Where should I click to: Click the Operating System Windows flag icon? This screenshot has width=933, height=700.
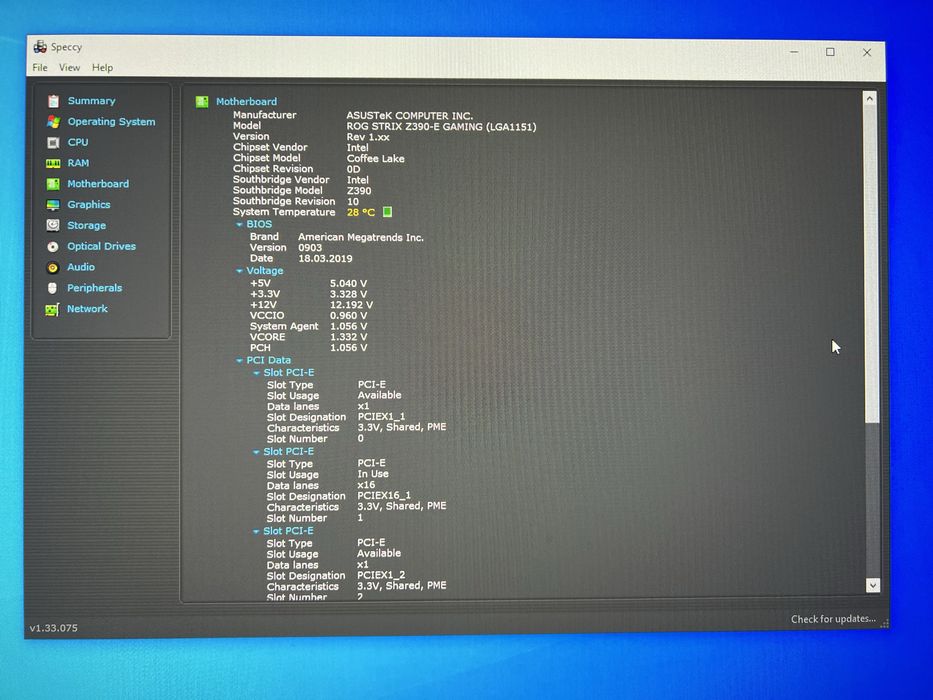(x=54, y=121)
